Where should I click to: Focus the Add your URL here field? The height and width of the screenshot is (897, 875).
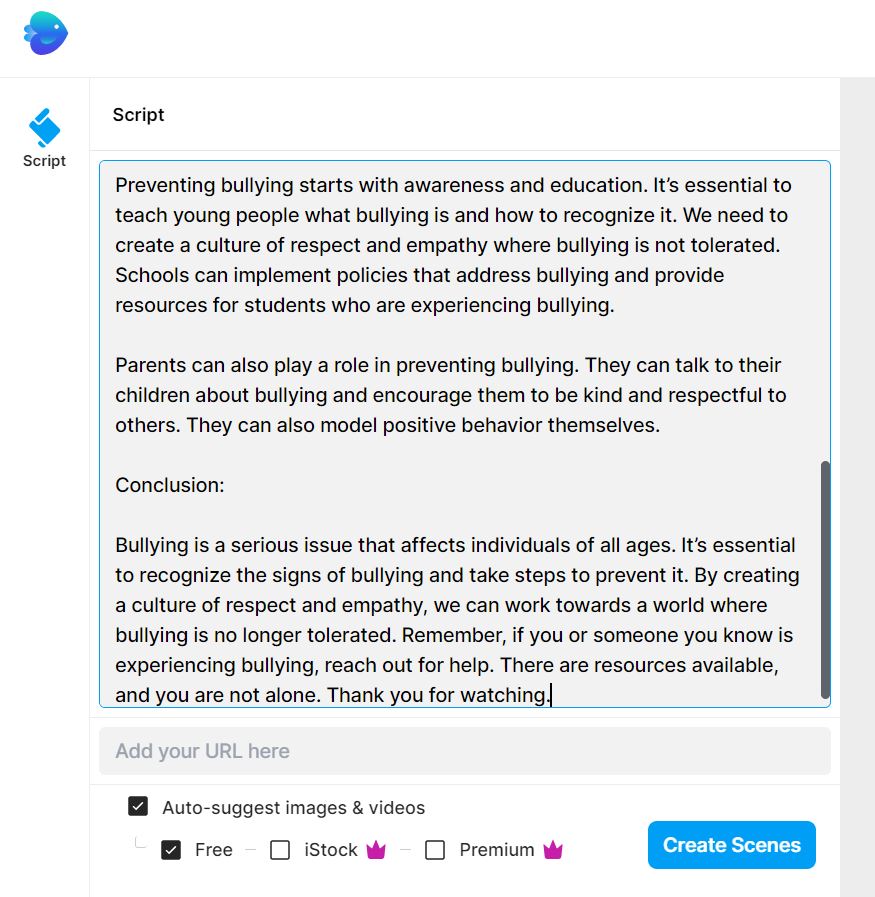[464, 751]
